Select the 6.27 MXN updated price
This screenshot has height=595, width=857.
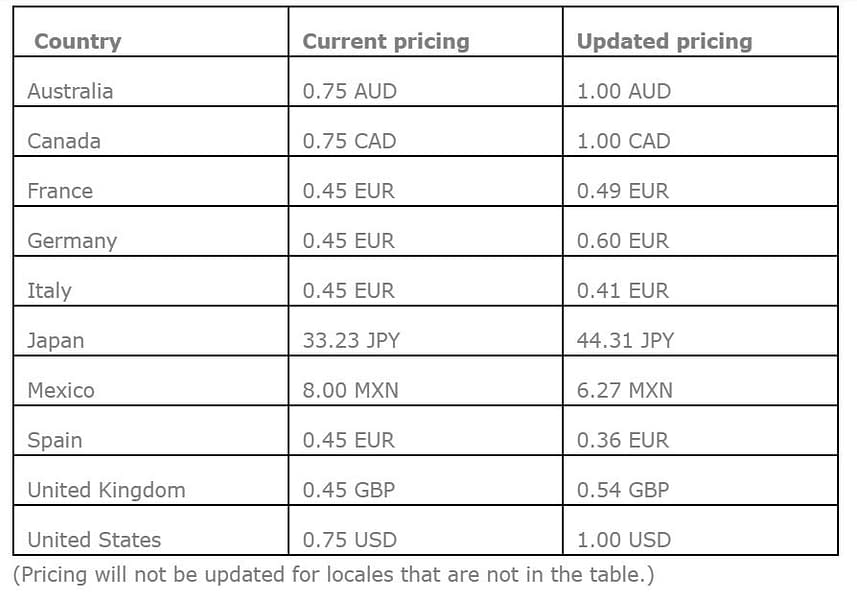625,390
